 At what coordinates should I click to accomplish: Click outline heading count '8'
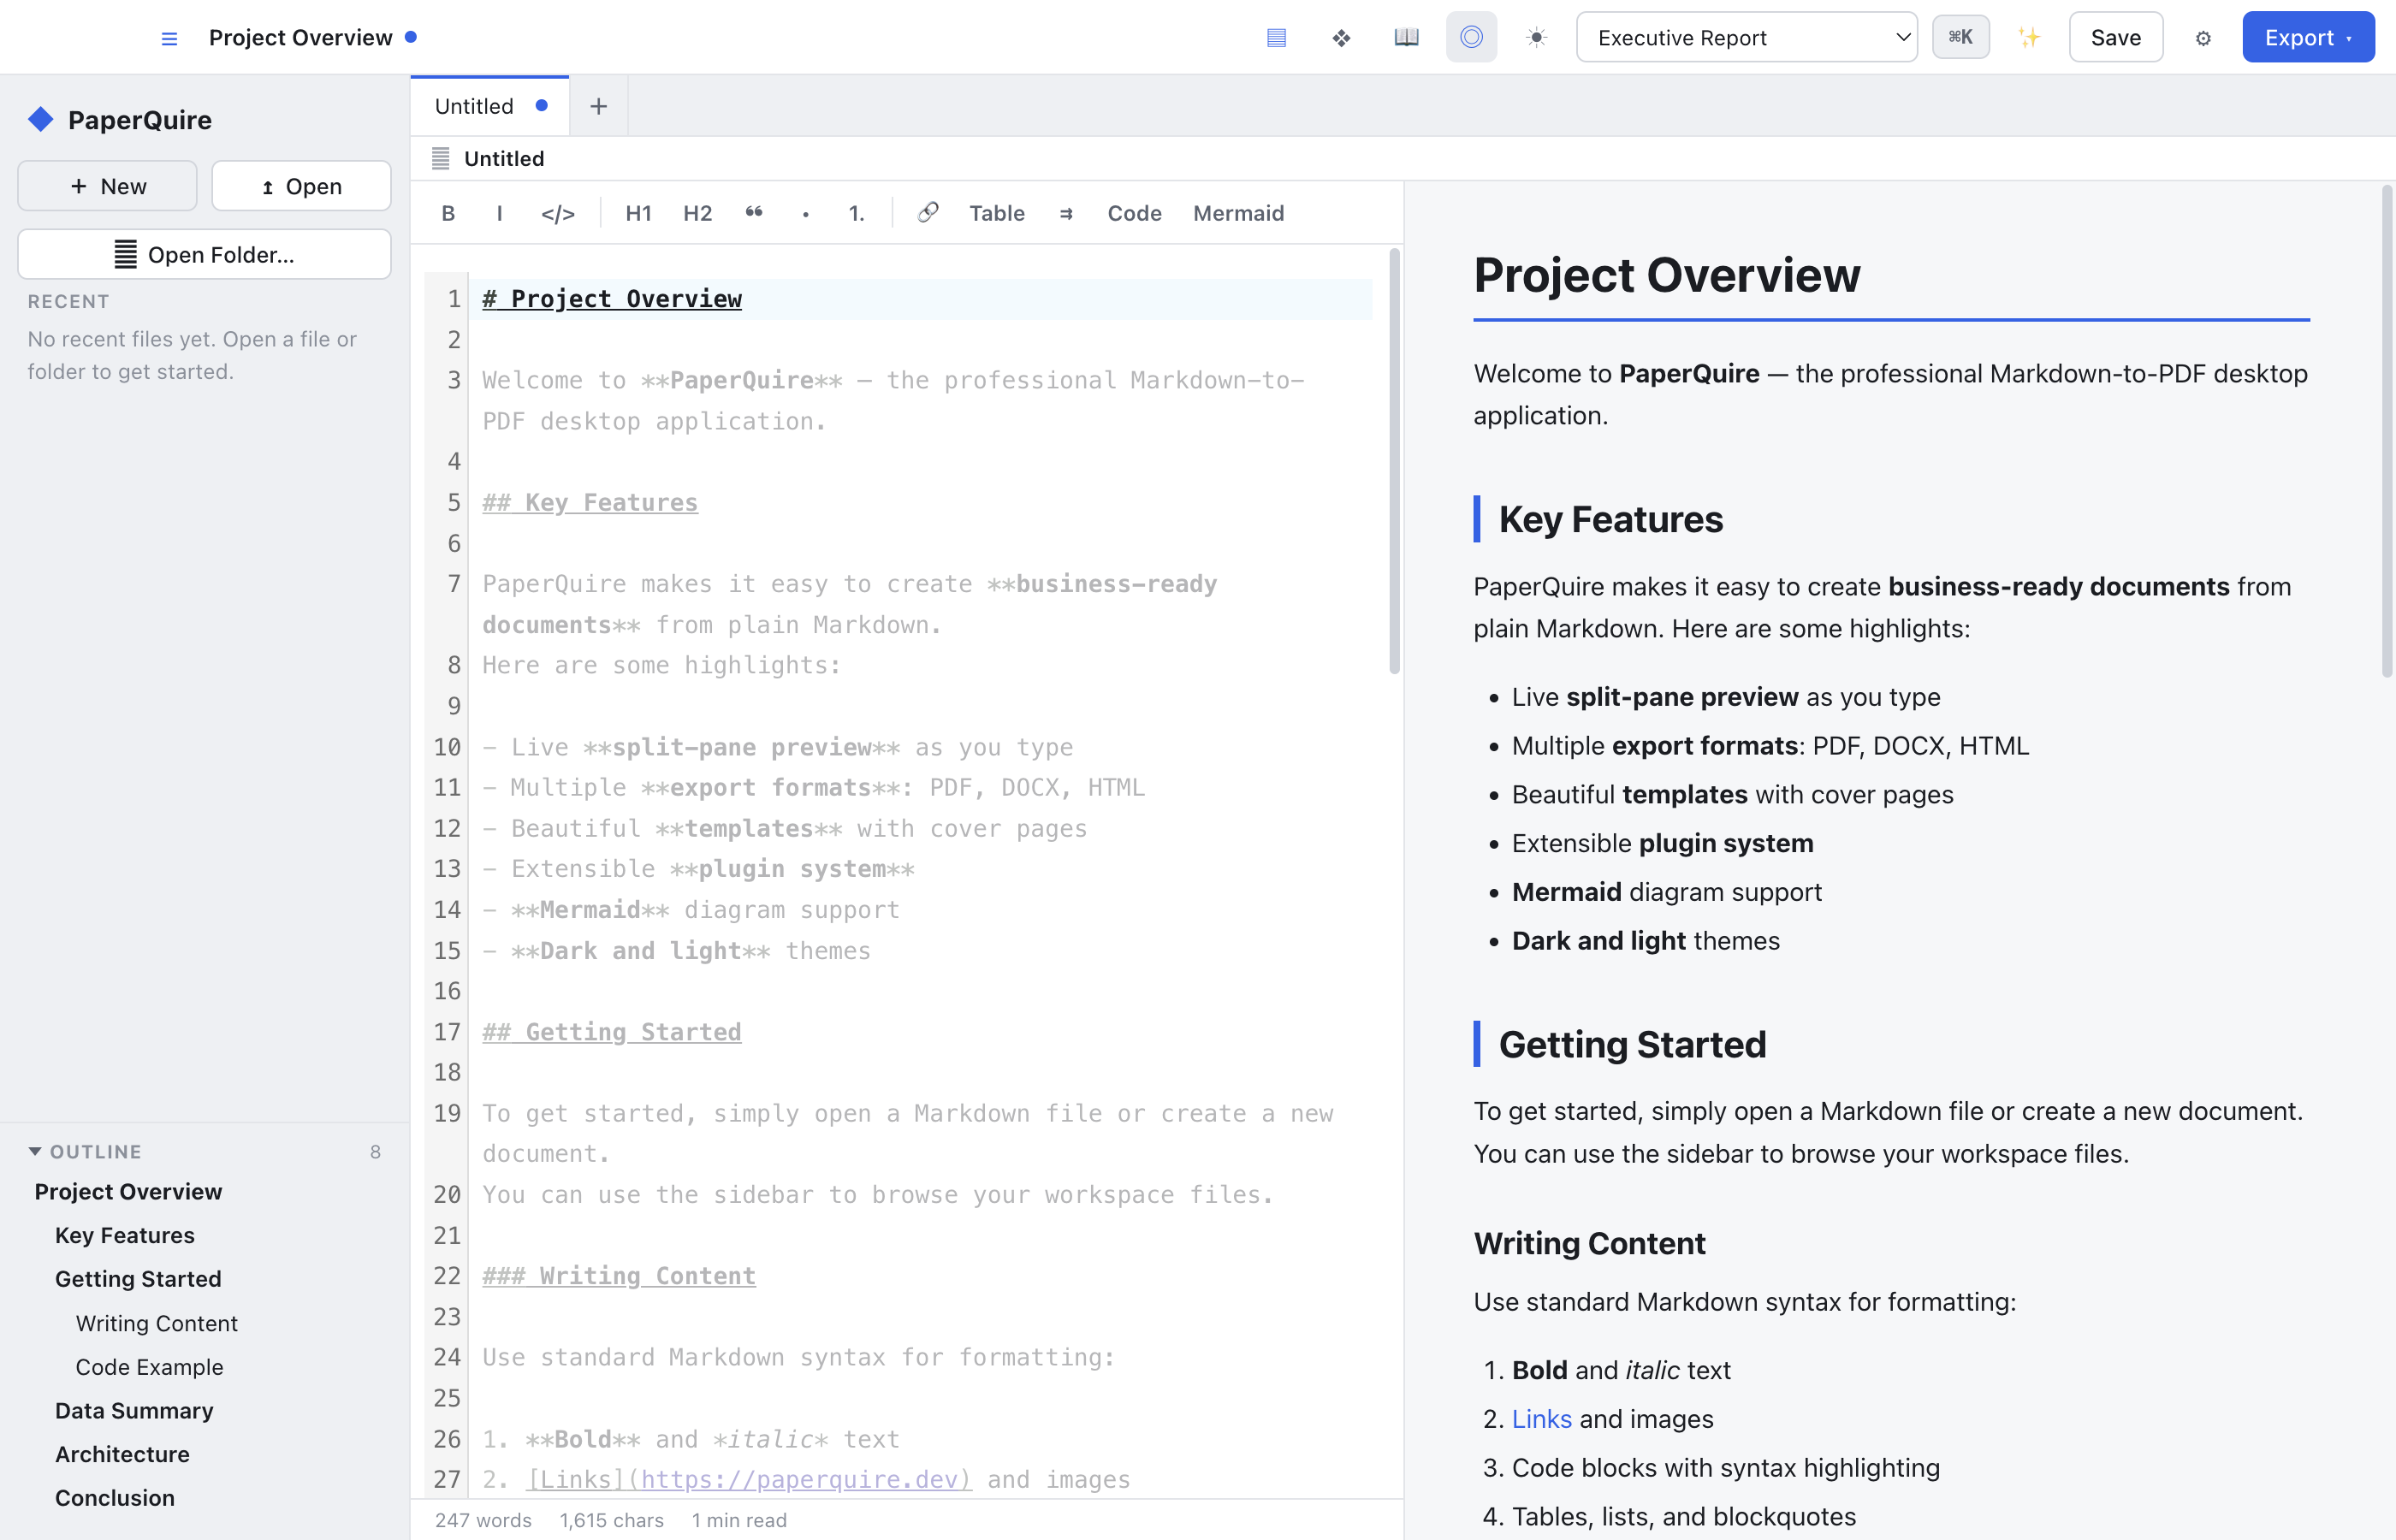[375, 1152]
